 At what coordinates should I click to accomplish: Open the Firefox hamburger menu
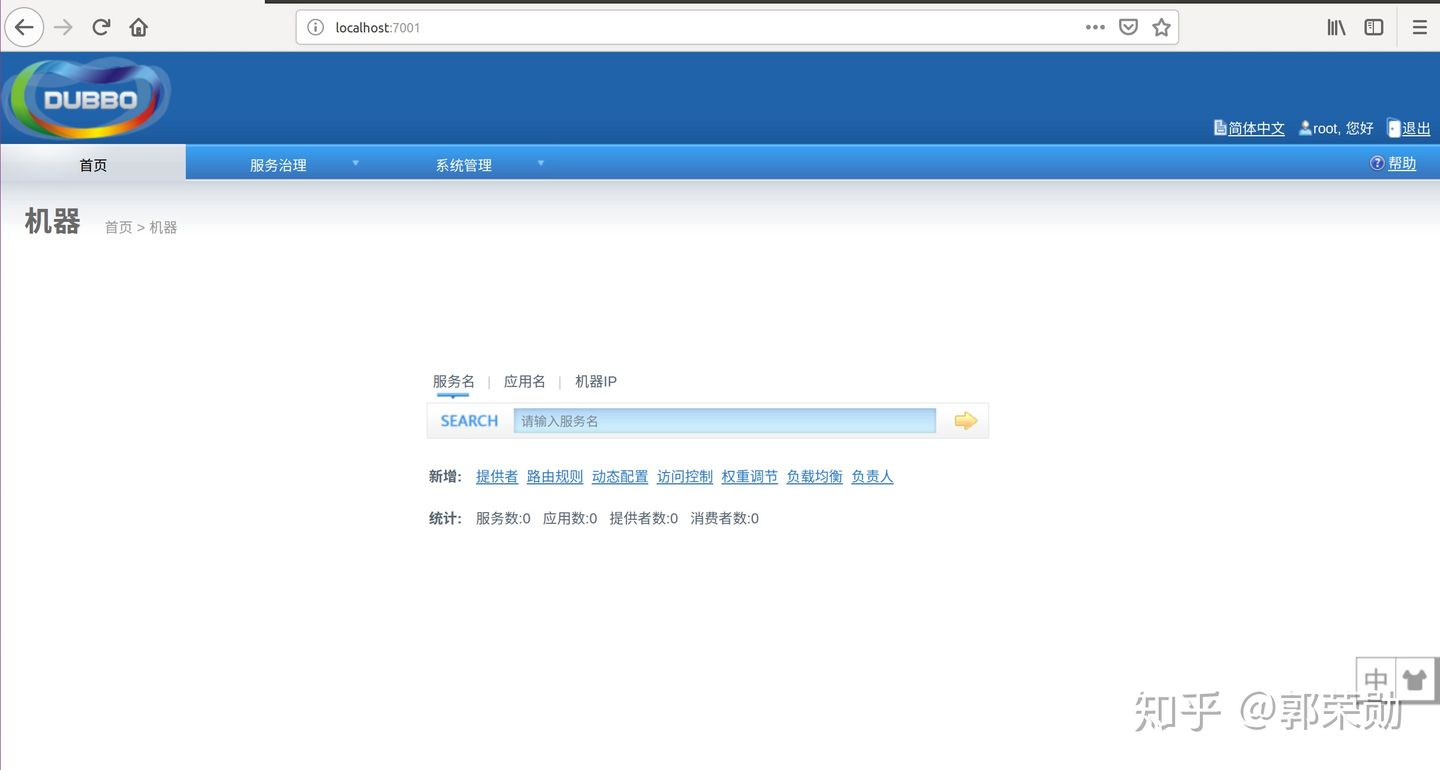(x=1419, y=27)
